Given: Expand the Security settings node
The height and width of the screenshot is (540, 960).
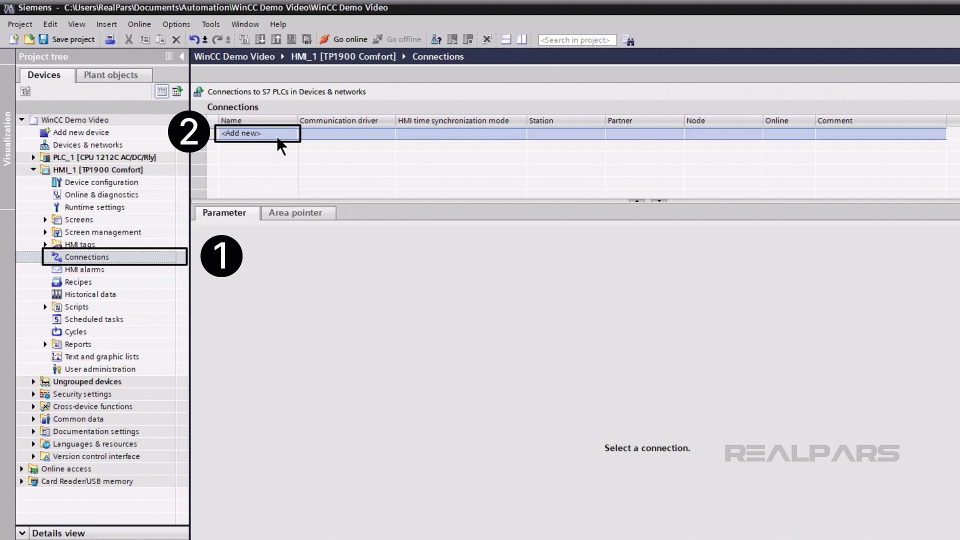Looking at the screenshot, I should [34, 394].
